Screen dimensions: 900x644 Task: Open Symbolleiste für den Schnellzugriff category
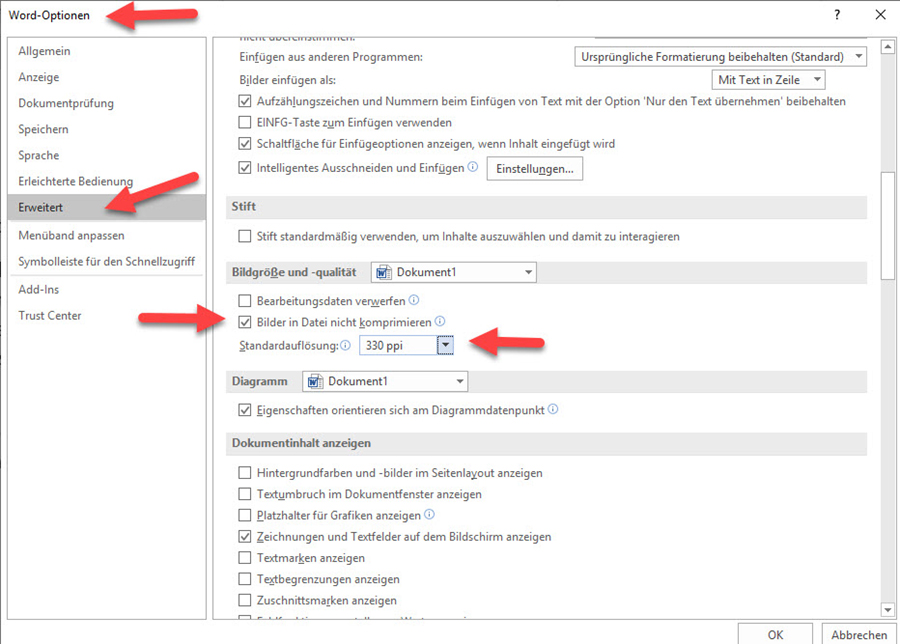point(107,261)
